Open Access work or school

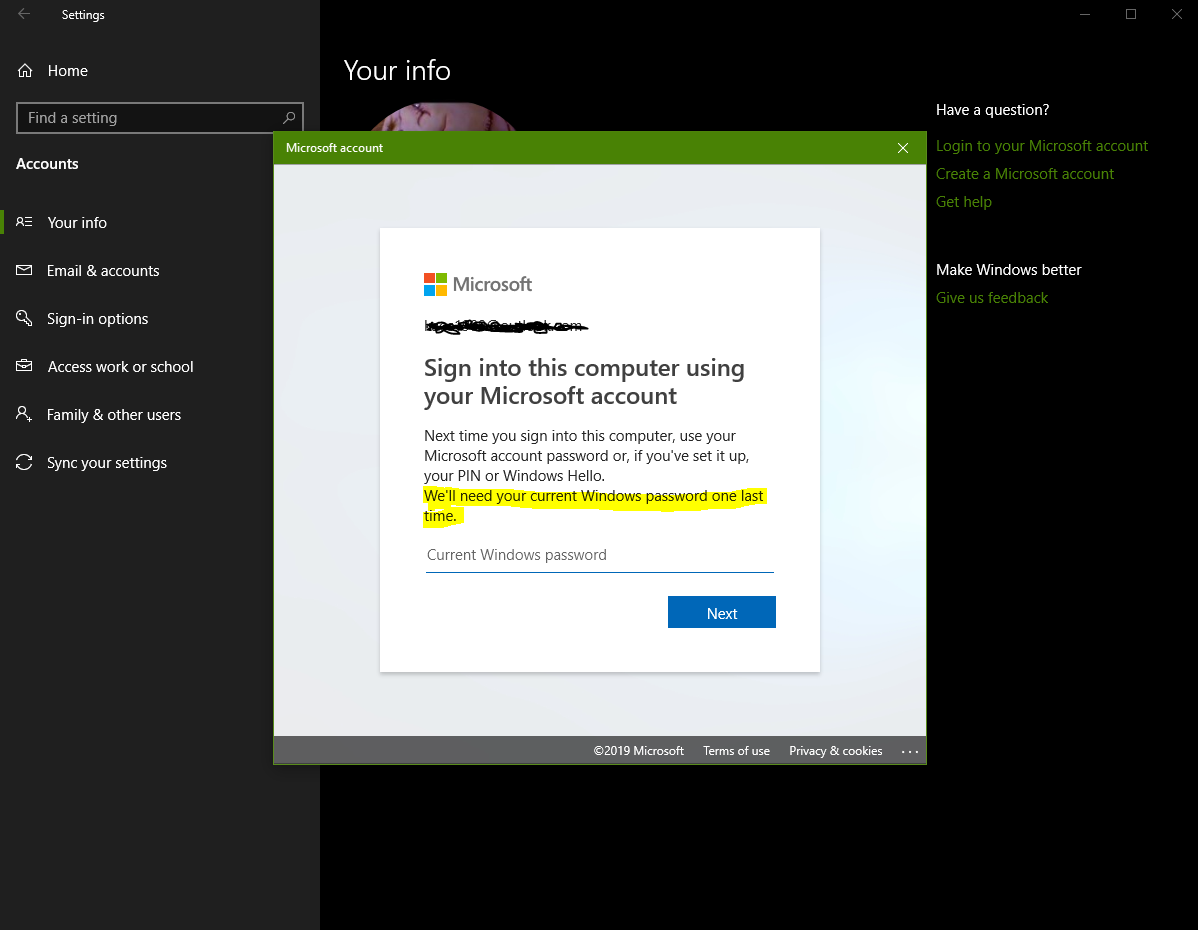point(121,367)
